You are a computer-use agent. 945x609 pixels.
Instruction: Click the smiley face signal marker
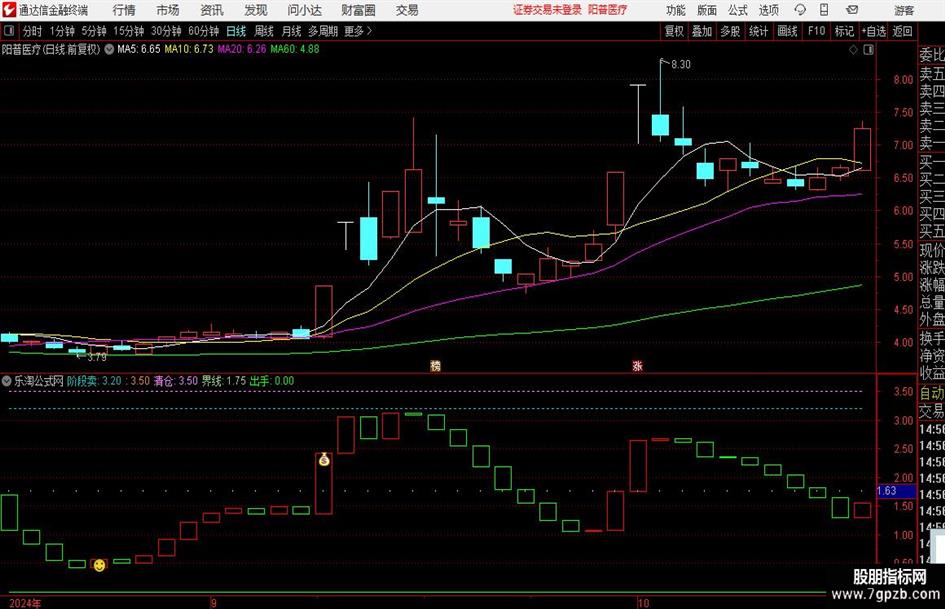pos(99,565)
